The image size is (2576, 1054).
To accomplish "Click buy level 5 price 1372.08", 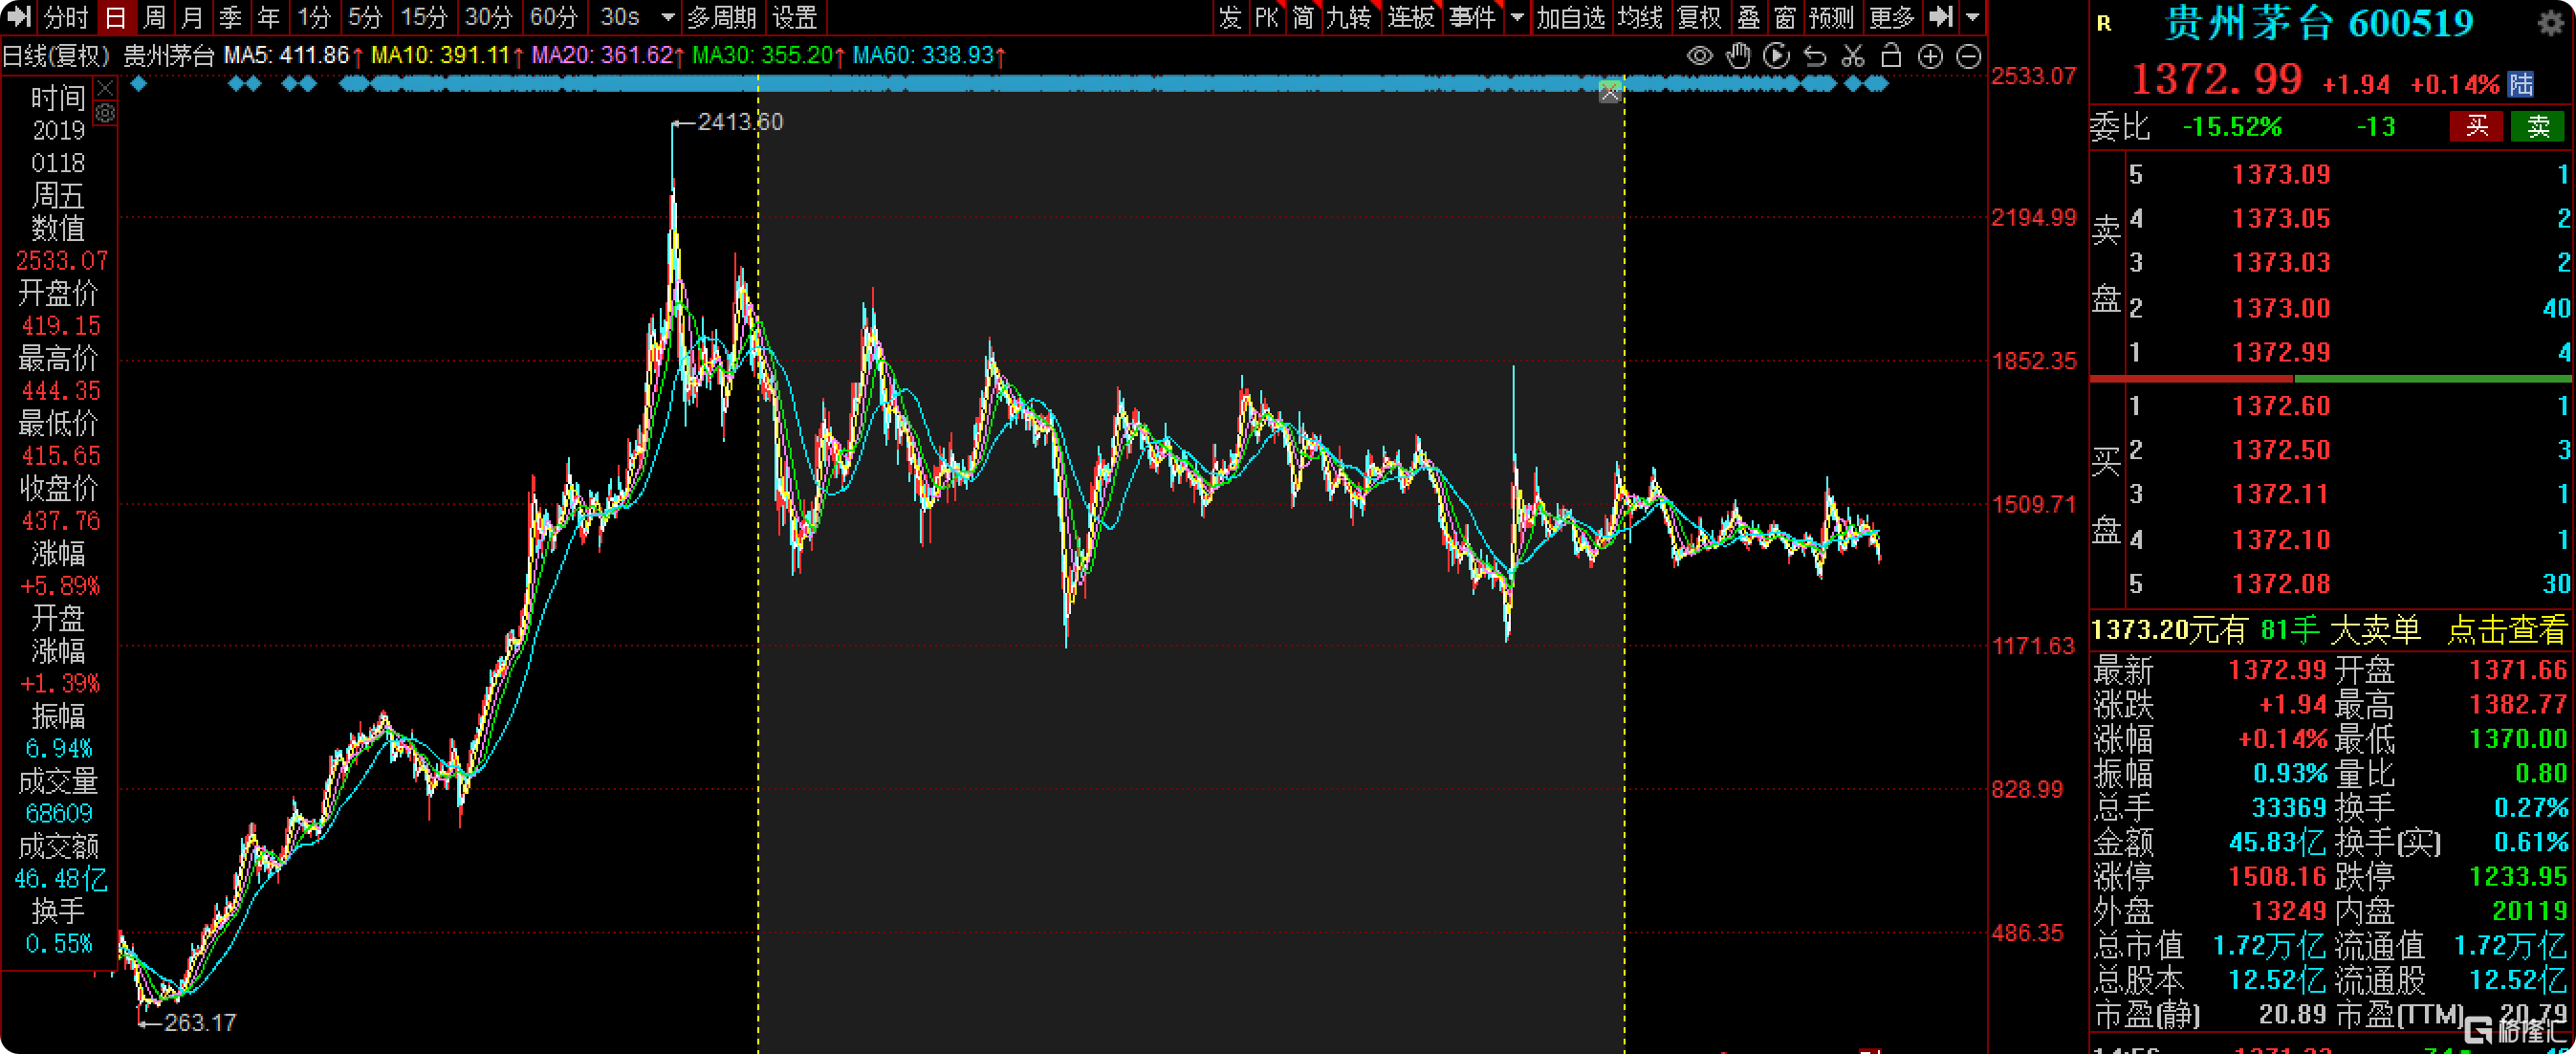I will click(x=2281, y=584).
